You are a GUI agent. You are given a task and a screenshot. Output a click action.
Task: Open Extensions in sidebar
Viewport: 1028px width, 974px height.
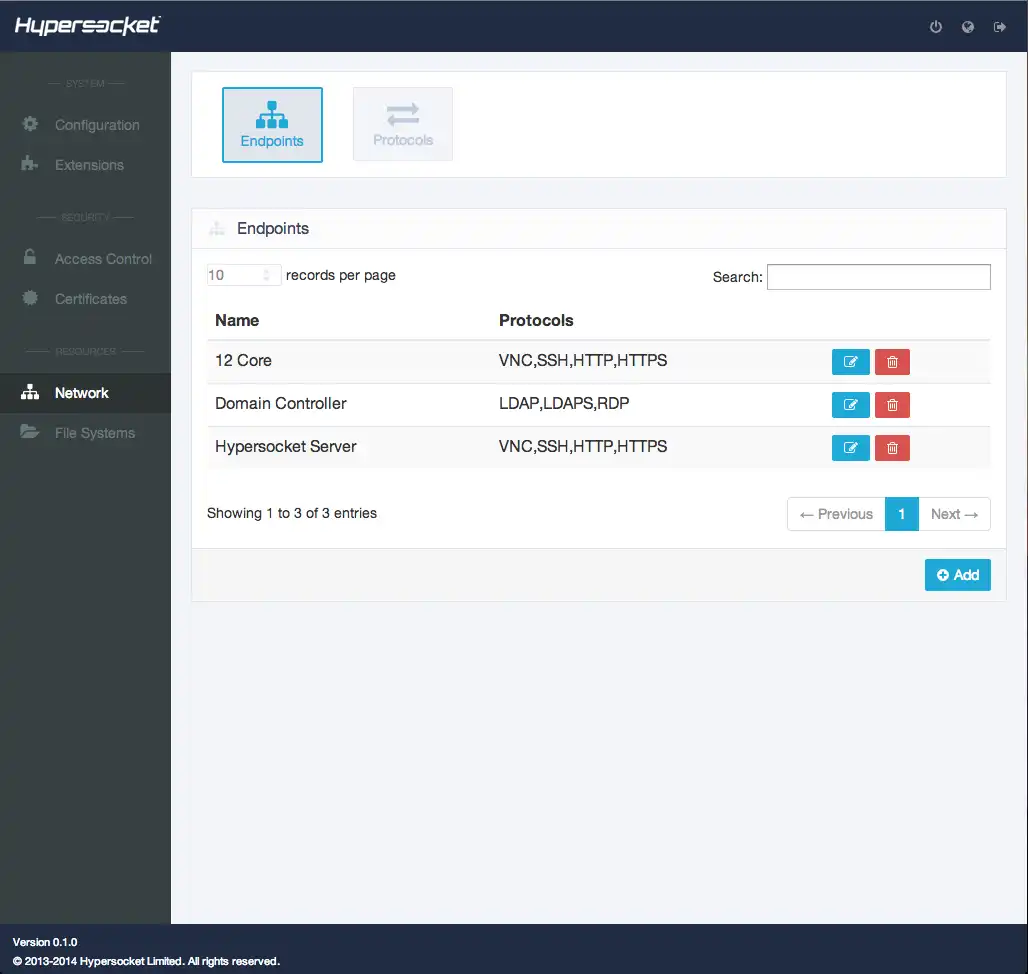[x=85, y=165]
